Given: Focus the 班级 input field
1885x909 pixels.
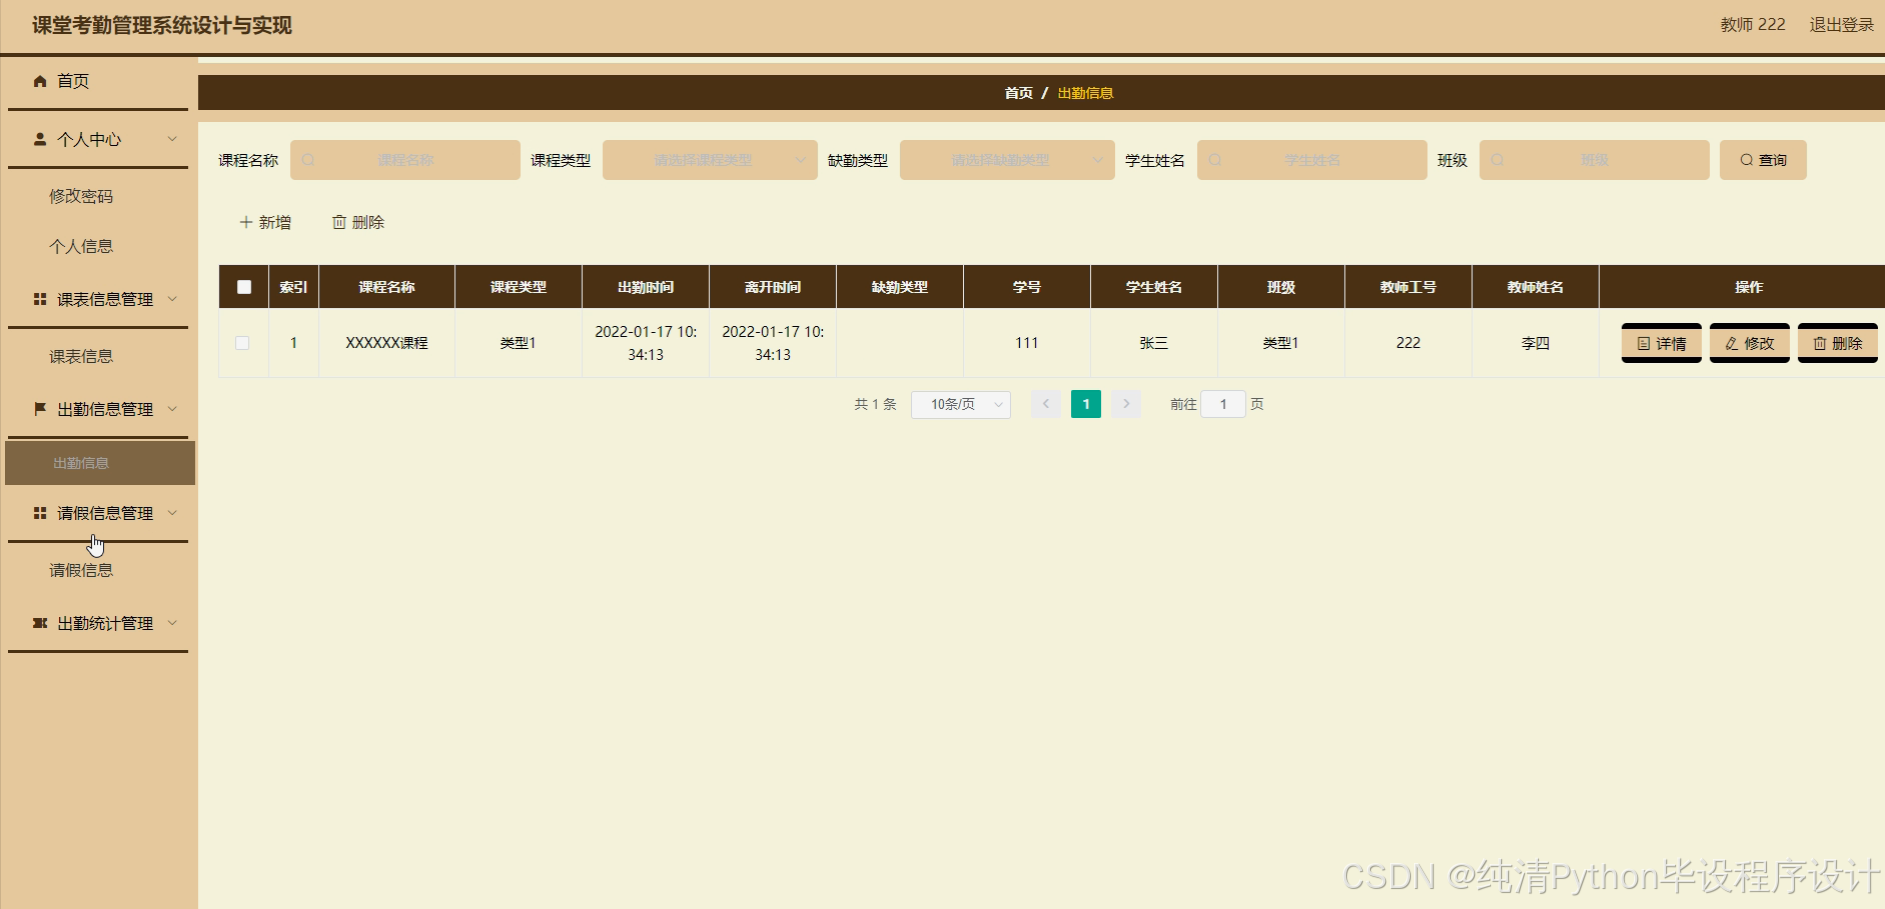Looking at the screenshot, I should point(1594,160).
